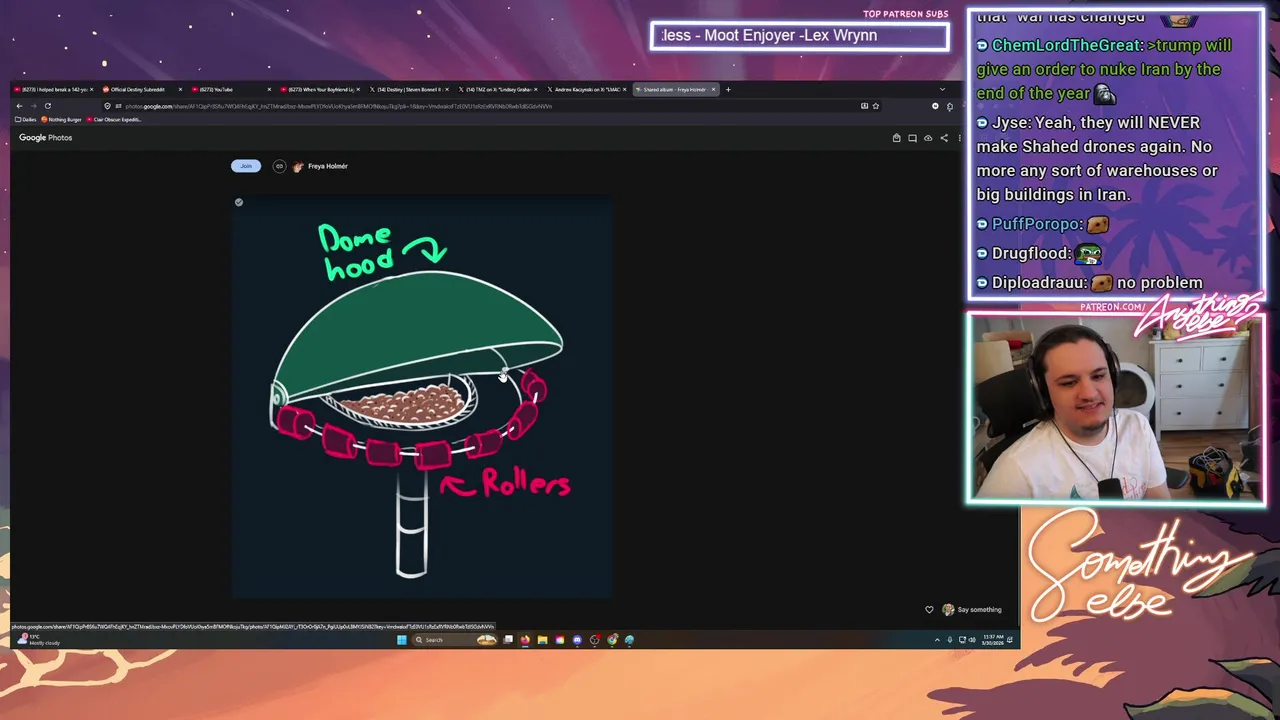Open the Clair Obscur Expedition bookmark
This screenshot has height=720, width=1280.
coord(114,120)
